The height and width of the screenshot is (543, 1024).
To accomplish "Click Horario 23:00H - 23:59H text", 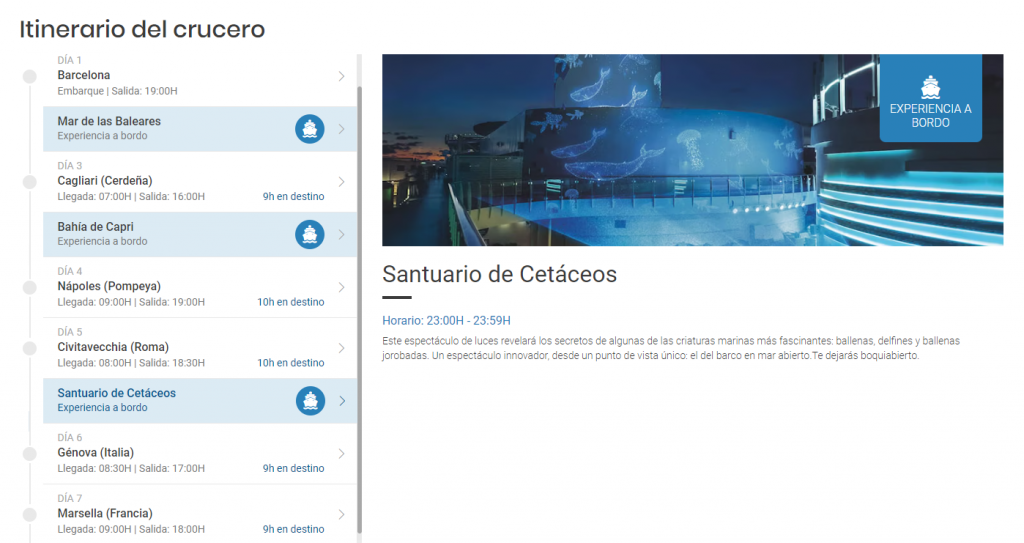I will pos(446,321).
